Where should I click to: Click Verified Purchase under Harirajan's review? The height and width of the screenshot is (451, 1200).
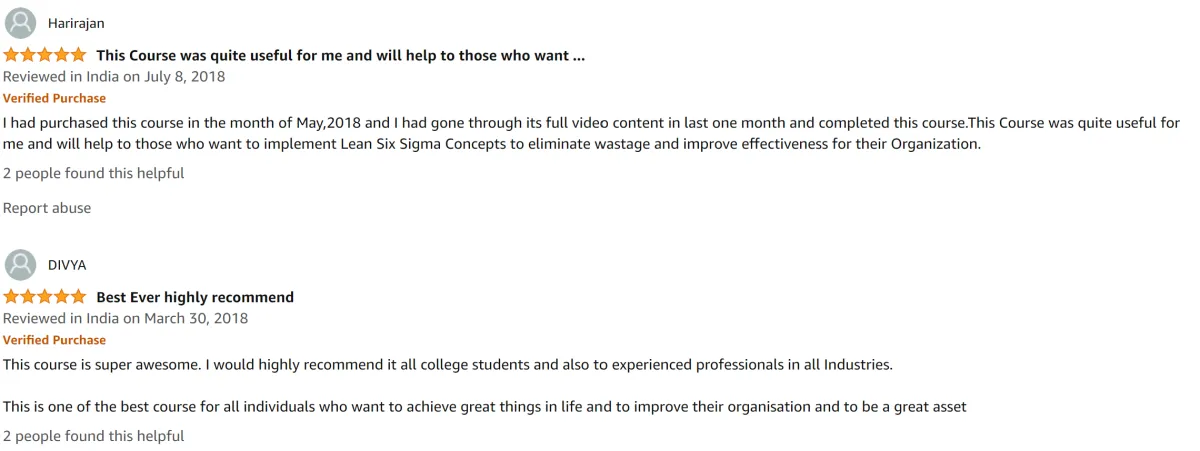[x=54, y=98]
